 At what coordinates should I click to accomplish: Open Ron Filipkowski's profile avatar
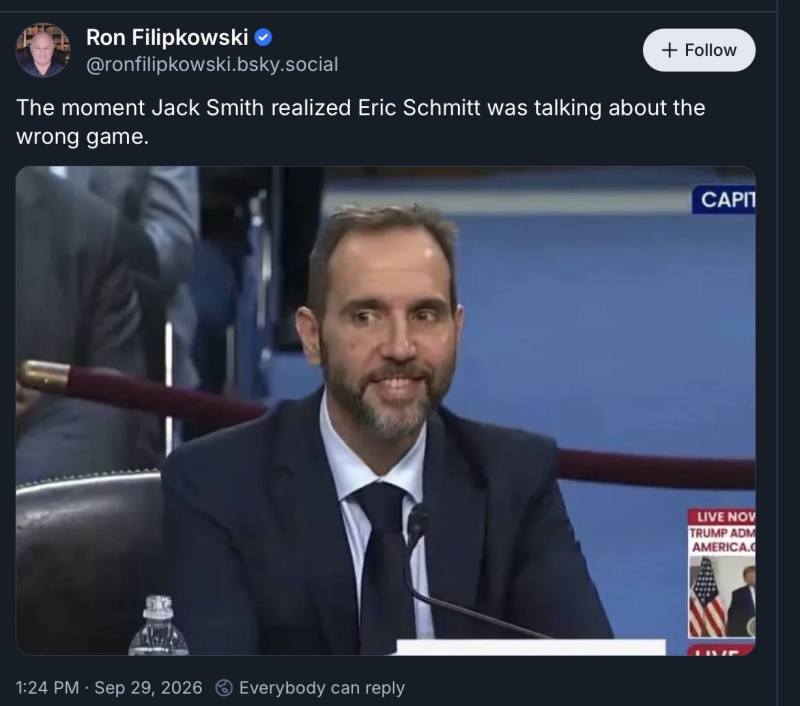(43, 50)
